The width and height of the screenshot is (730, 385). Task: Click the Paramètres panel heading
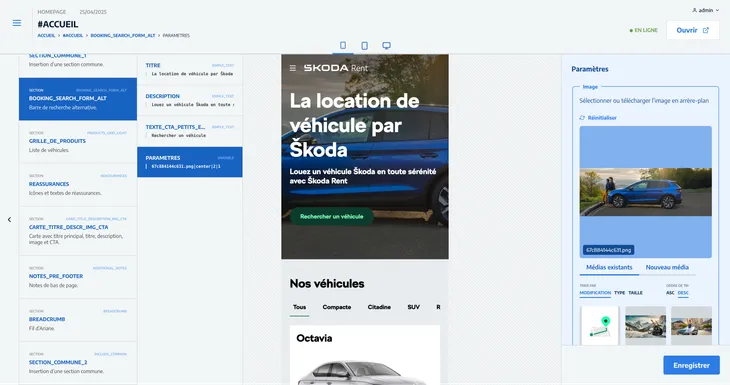(x=590, y=69)
